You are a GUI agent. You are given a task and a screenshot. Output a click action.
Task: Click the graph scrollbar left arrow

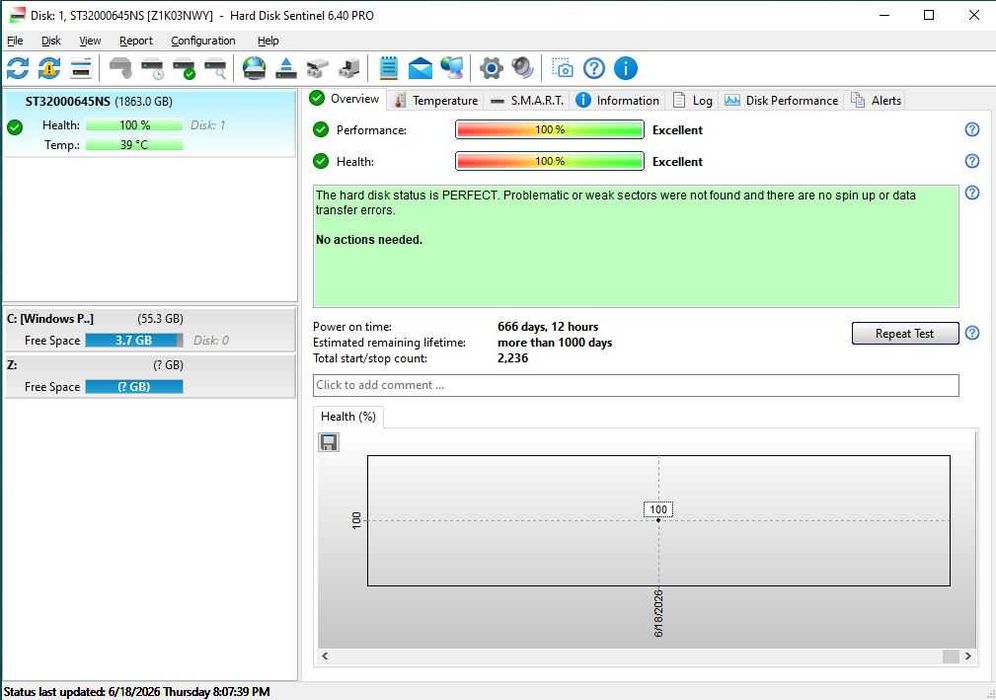click(x=325, y=656)
